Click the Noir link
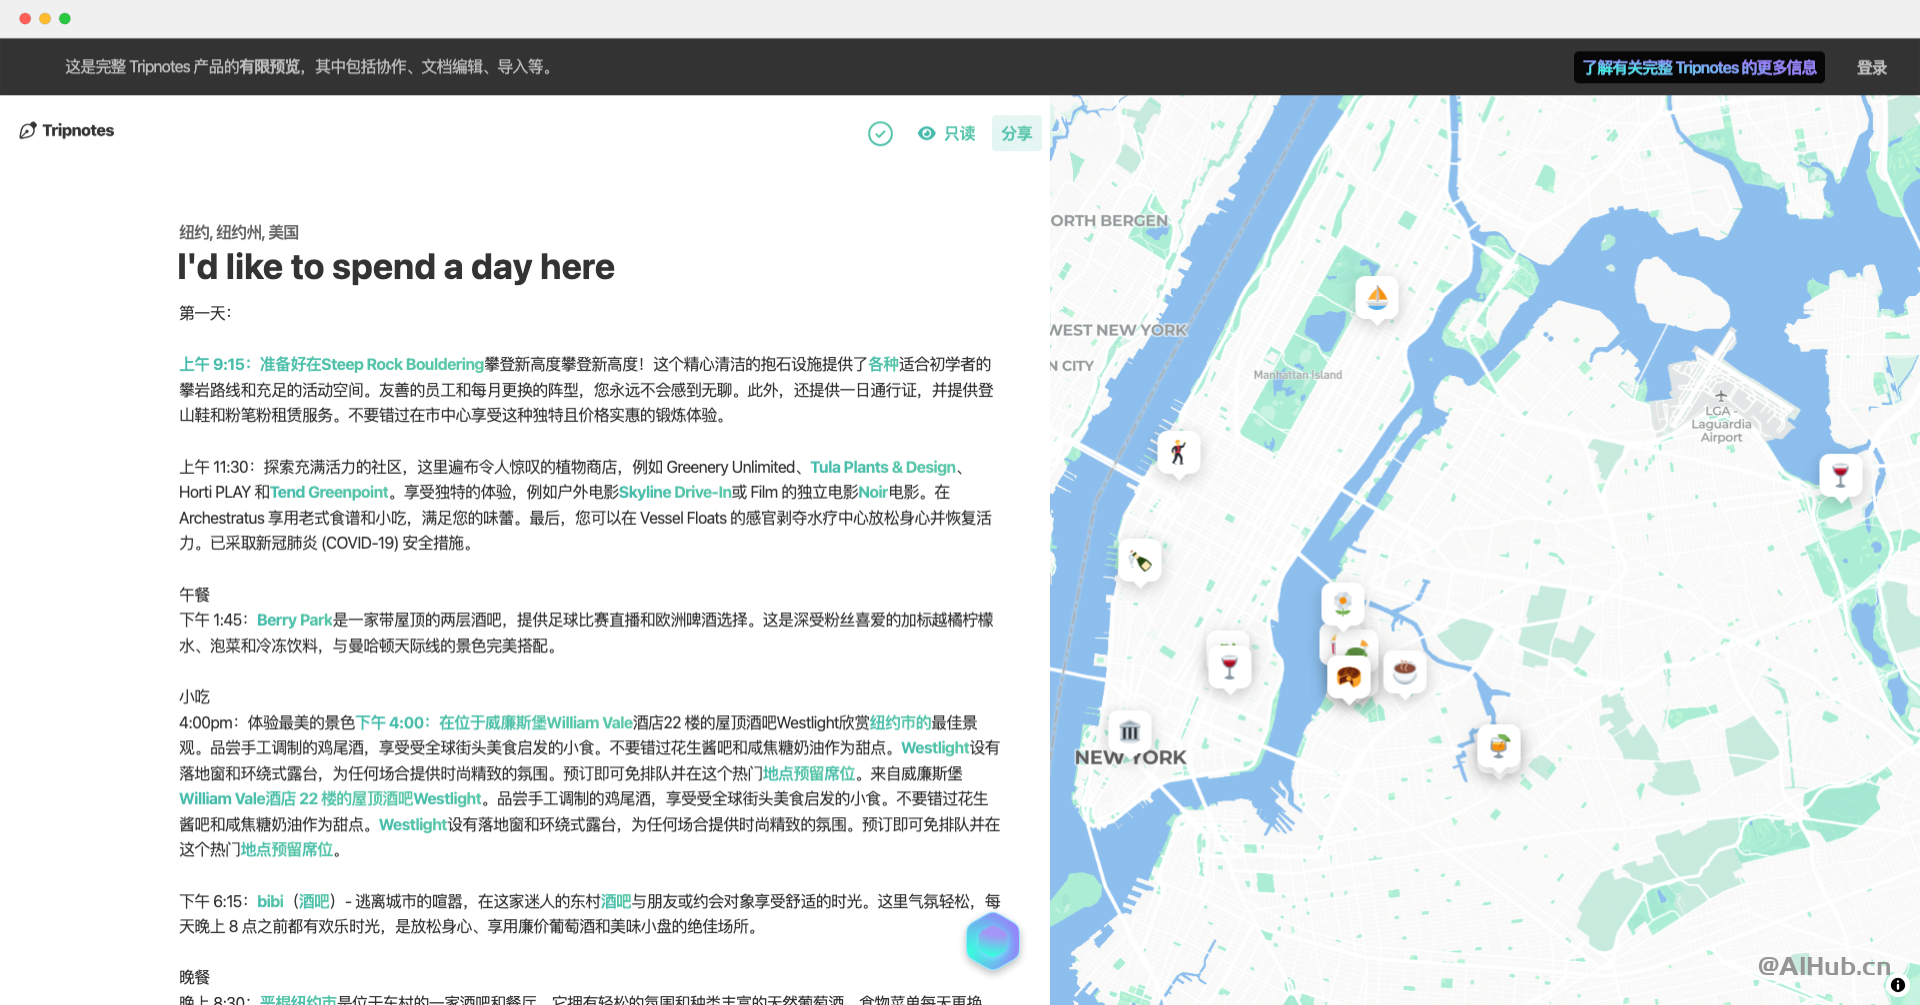Viewport: 1920px width, 1005px height. 873,492
